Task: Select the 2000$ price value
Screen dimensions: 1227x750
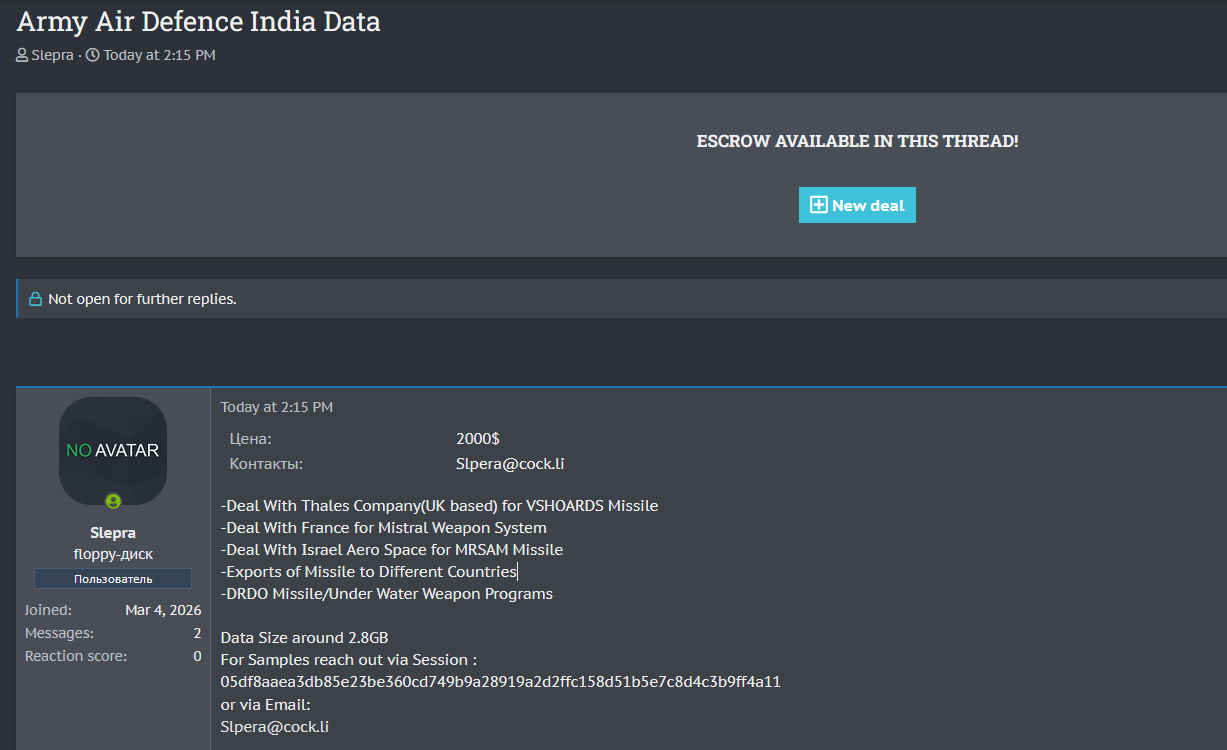Action: (478, 439)
